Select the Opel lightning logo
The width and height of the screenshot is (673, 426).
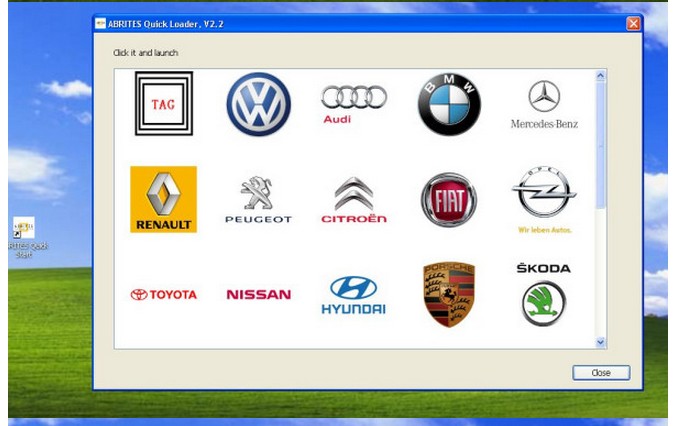(x=544, y=199)
